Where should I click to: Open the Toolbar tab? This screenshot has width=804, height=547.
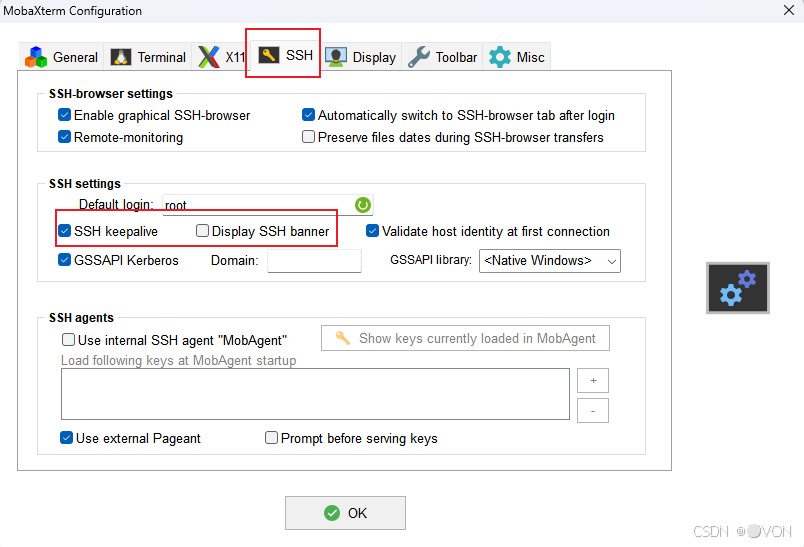[x=442, y=57]
